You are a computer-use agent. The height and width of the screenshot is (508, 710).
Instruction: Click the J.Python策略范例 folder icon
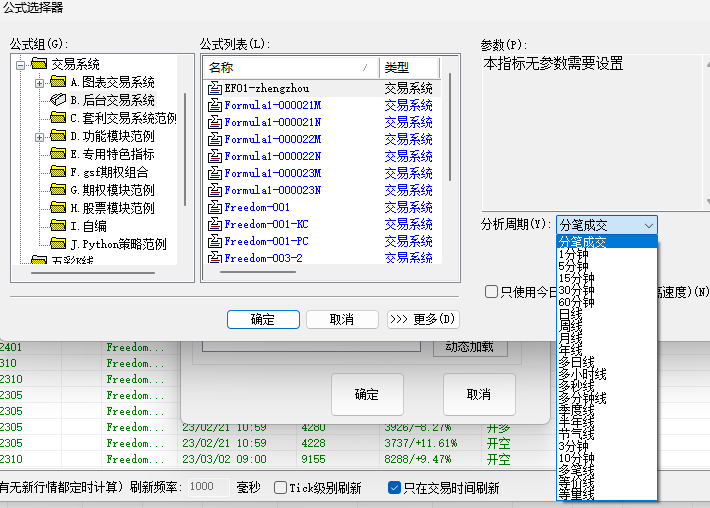coord(58,244)
